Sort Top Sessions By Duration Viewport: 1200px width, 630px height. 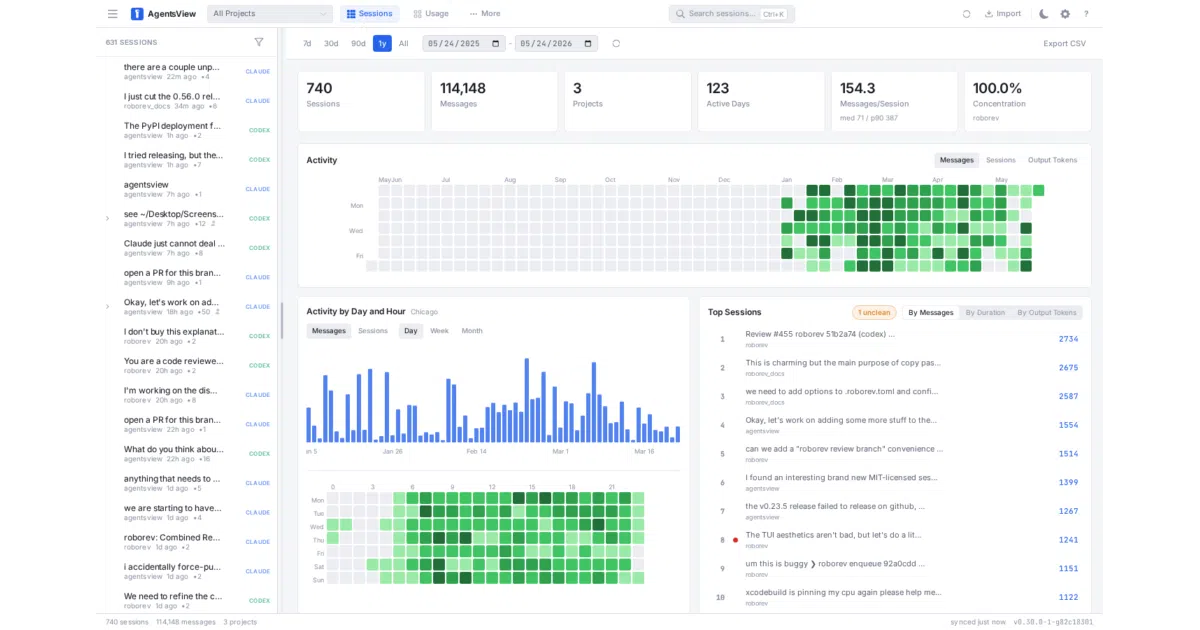[985, 313]
